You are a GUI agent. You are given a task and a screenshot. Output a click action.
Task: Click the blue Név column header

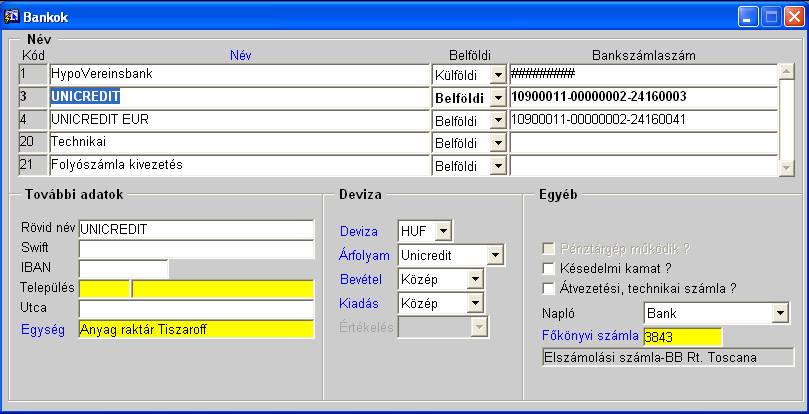pyautogui.click(x=240, y=55)
